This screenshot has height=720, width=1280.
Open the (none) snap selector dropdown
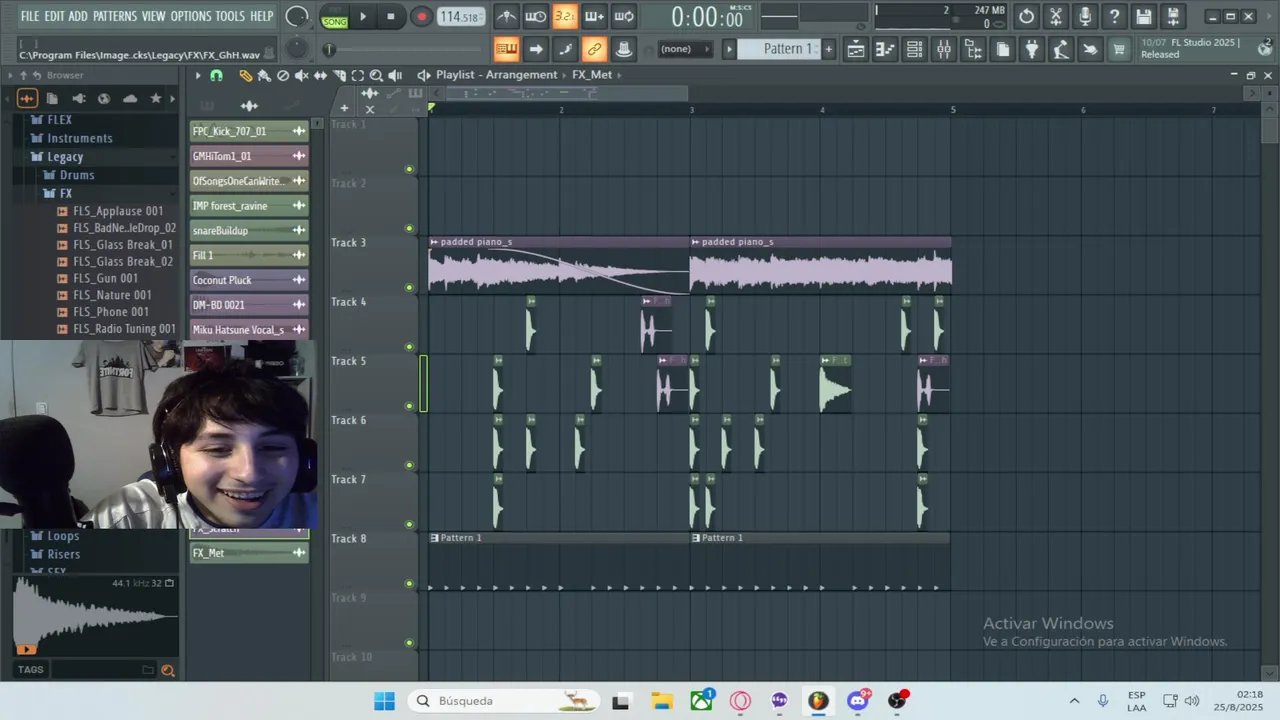[x=684, y=49]
